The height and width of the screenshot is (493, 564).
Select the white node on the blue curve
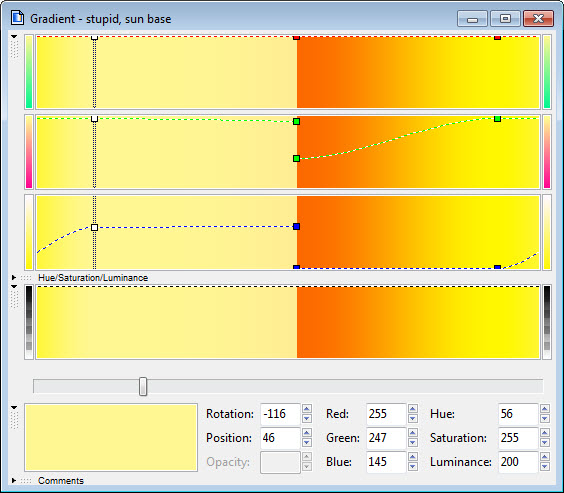click(94, 228)
